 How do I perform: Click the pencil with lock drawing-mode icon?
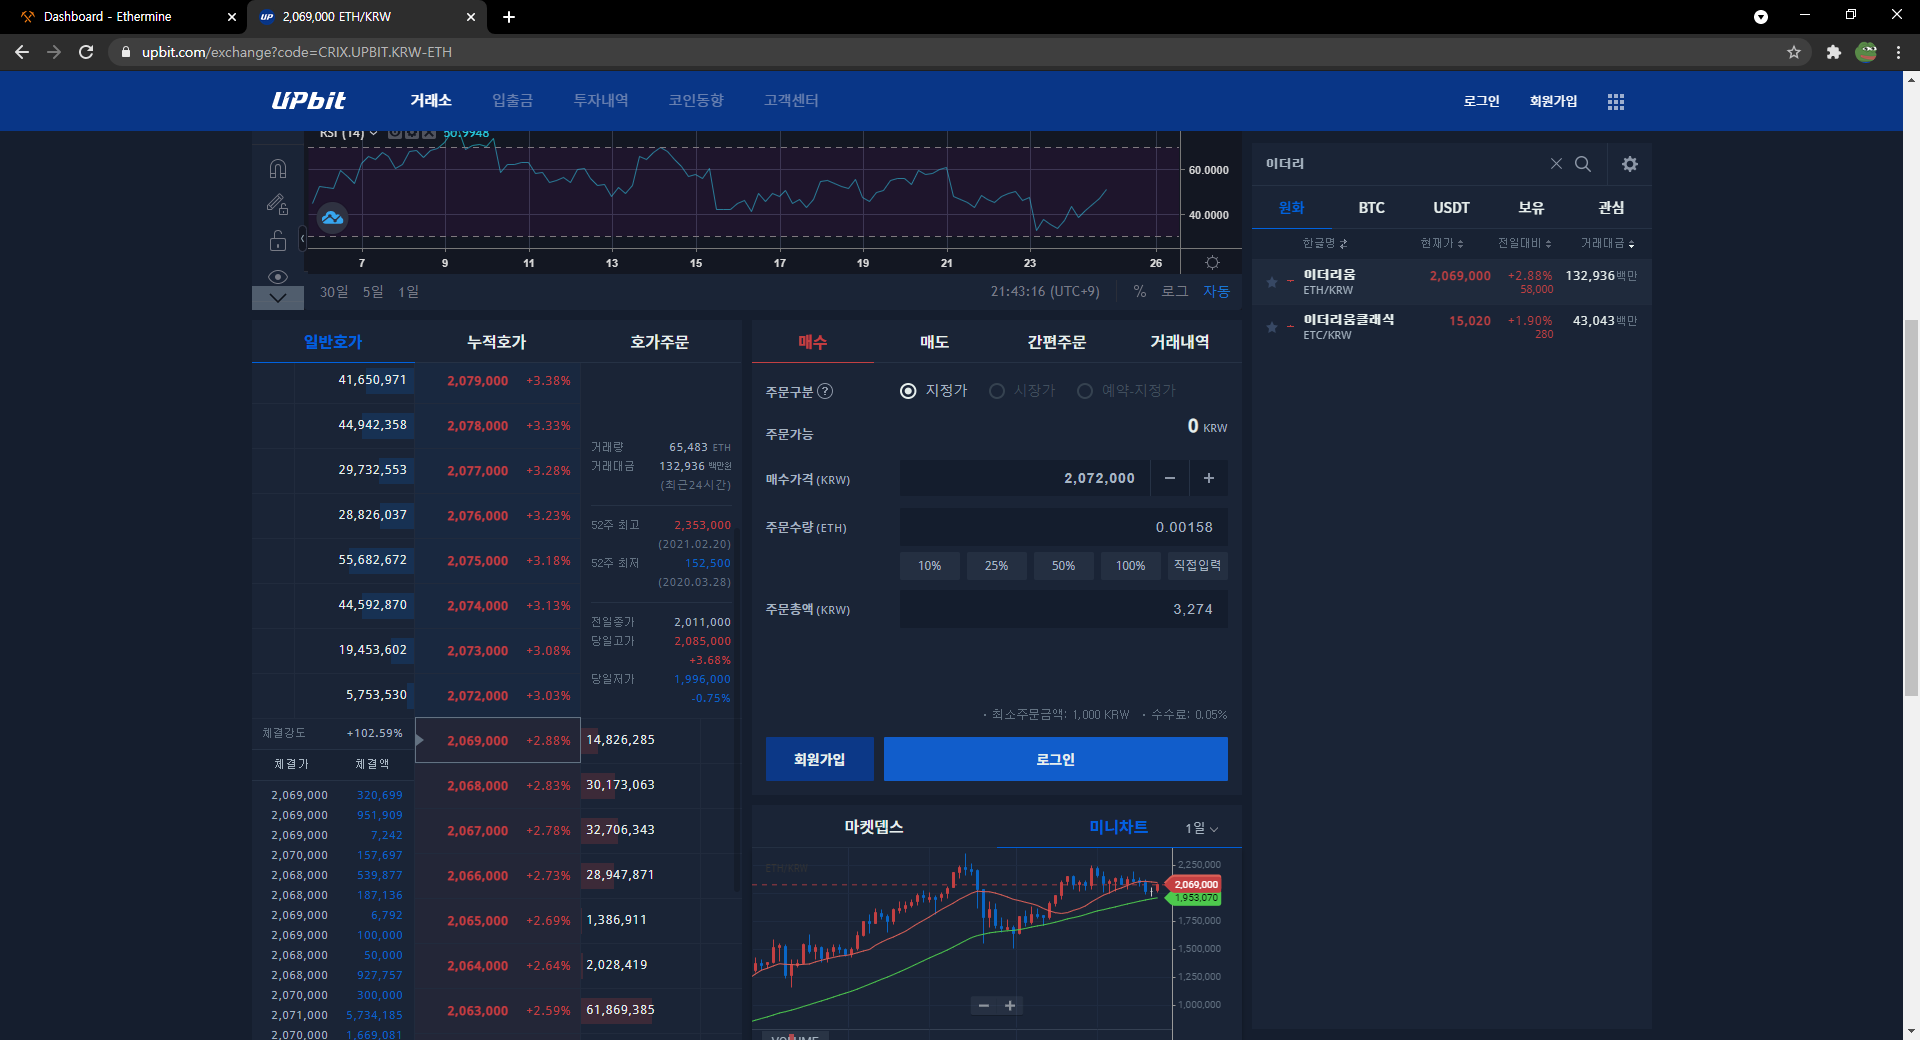[278, 204]
